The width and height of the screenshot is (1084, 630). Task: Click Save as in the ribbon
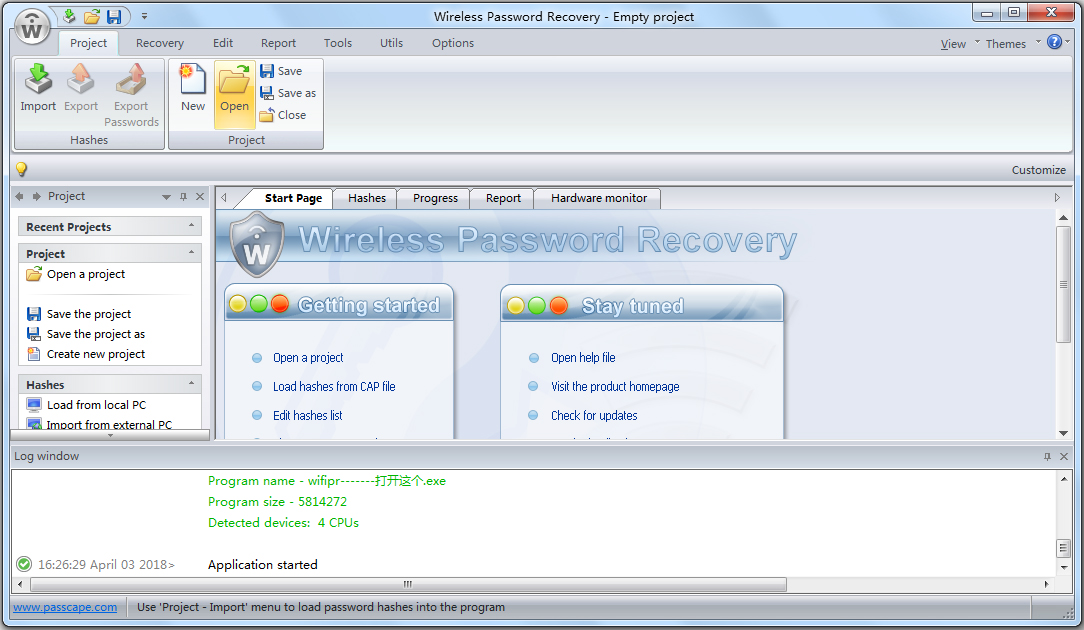pos(288,93)
